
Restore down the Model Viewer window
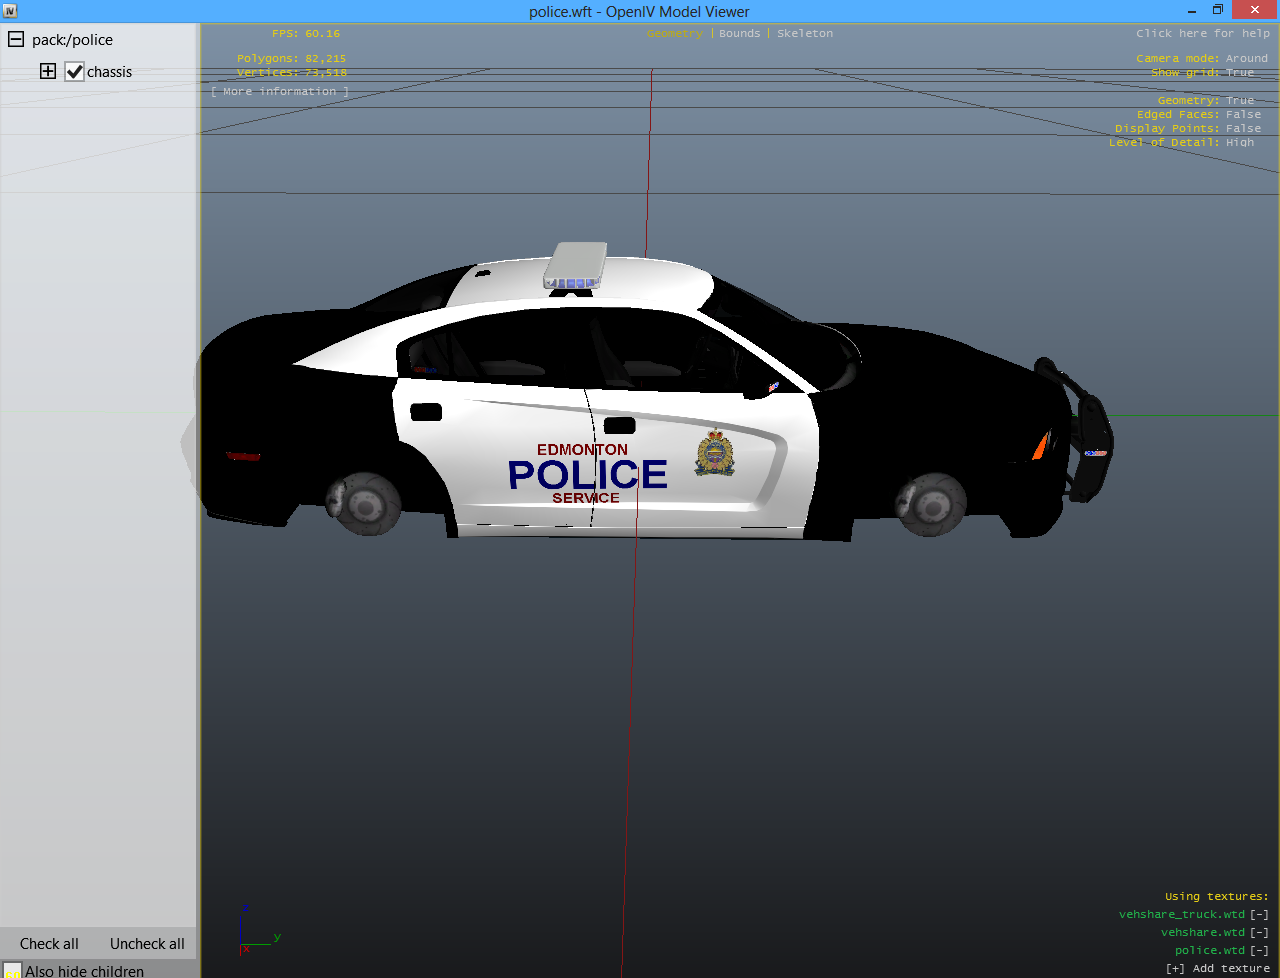1218,10
